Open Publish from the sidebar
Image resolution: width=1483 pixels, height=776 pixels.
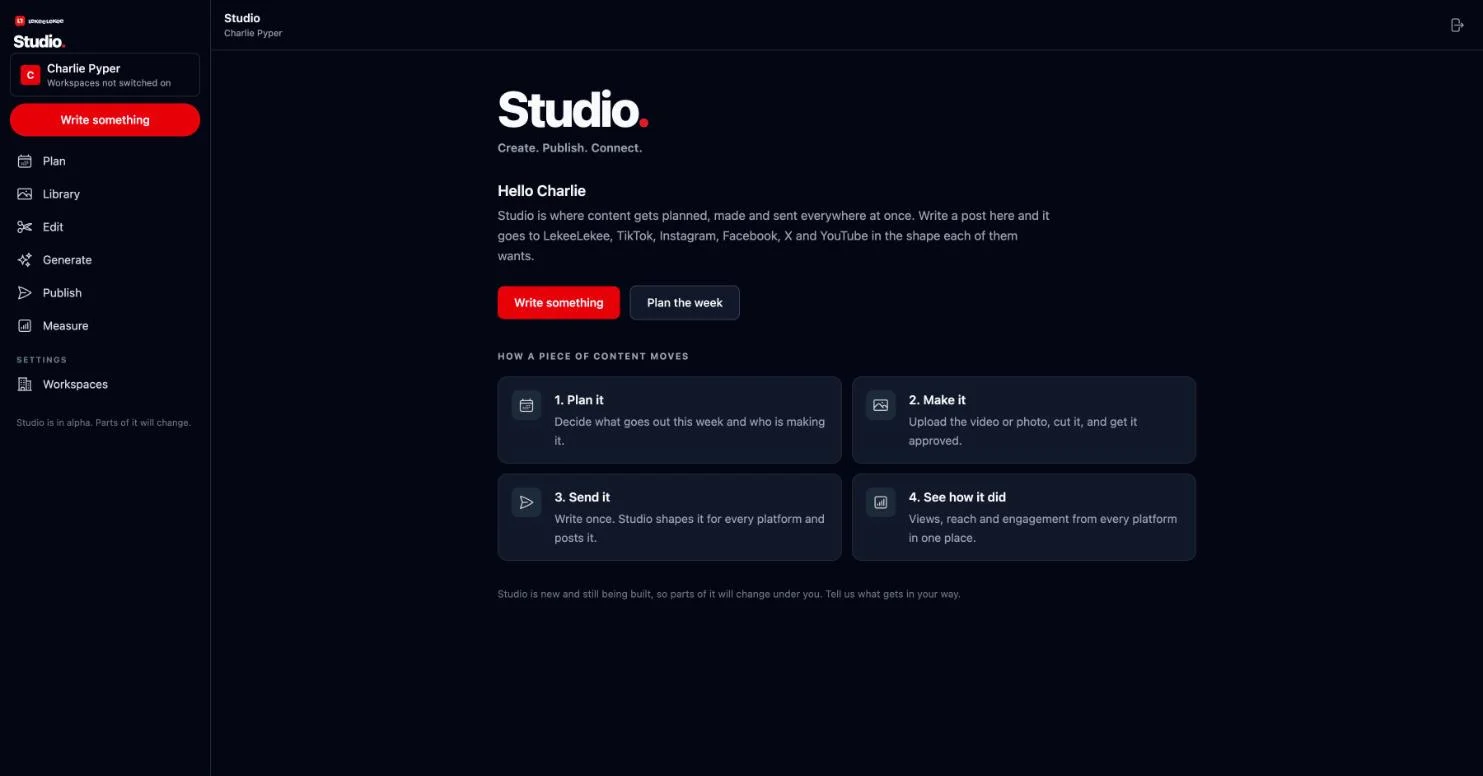click(x=105, y=293)
